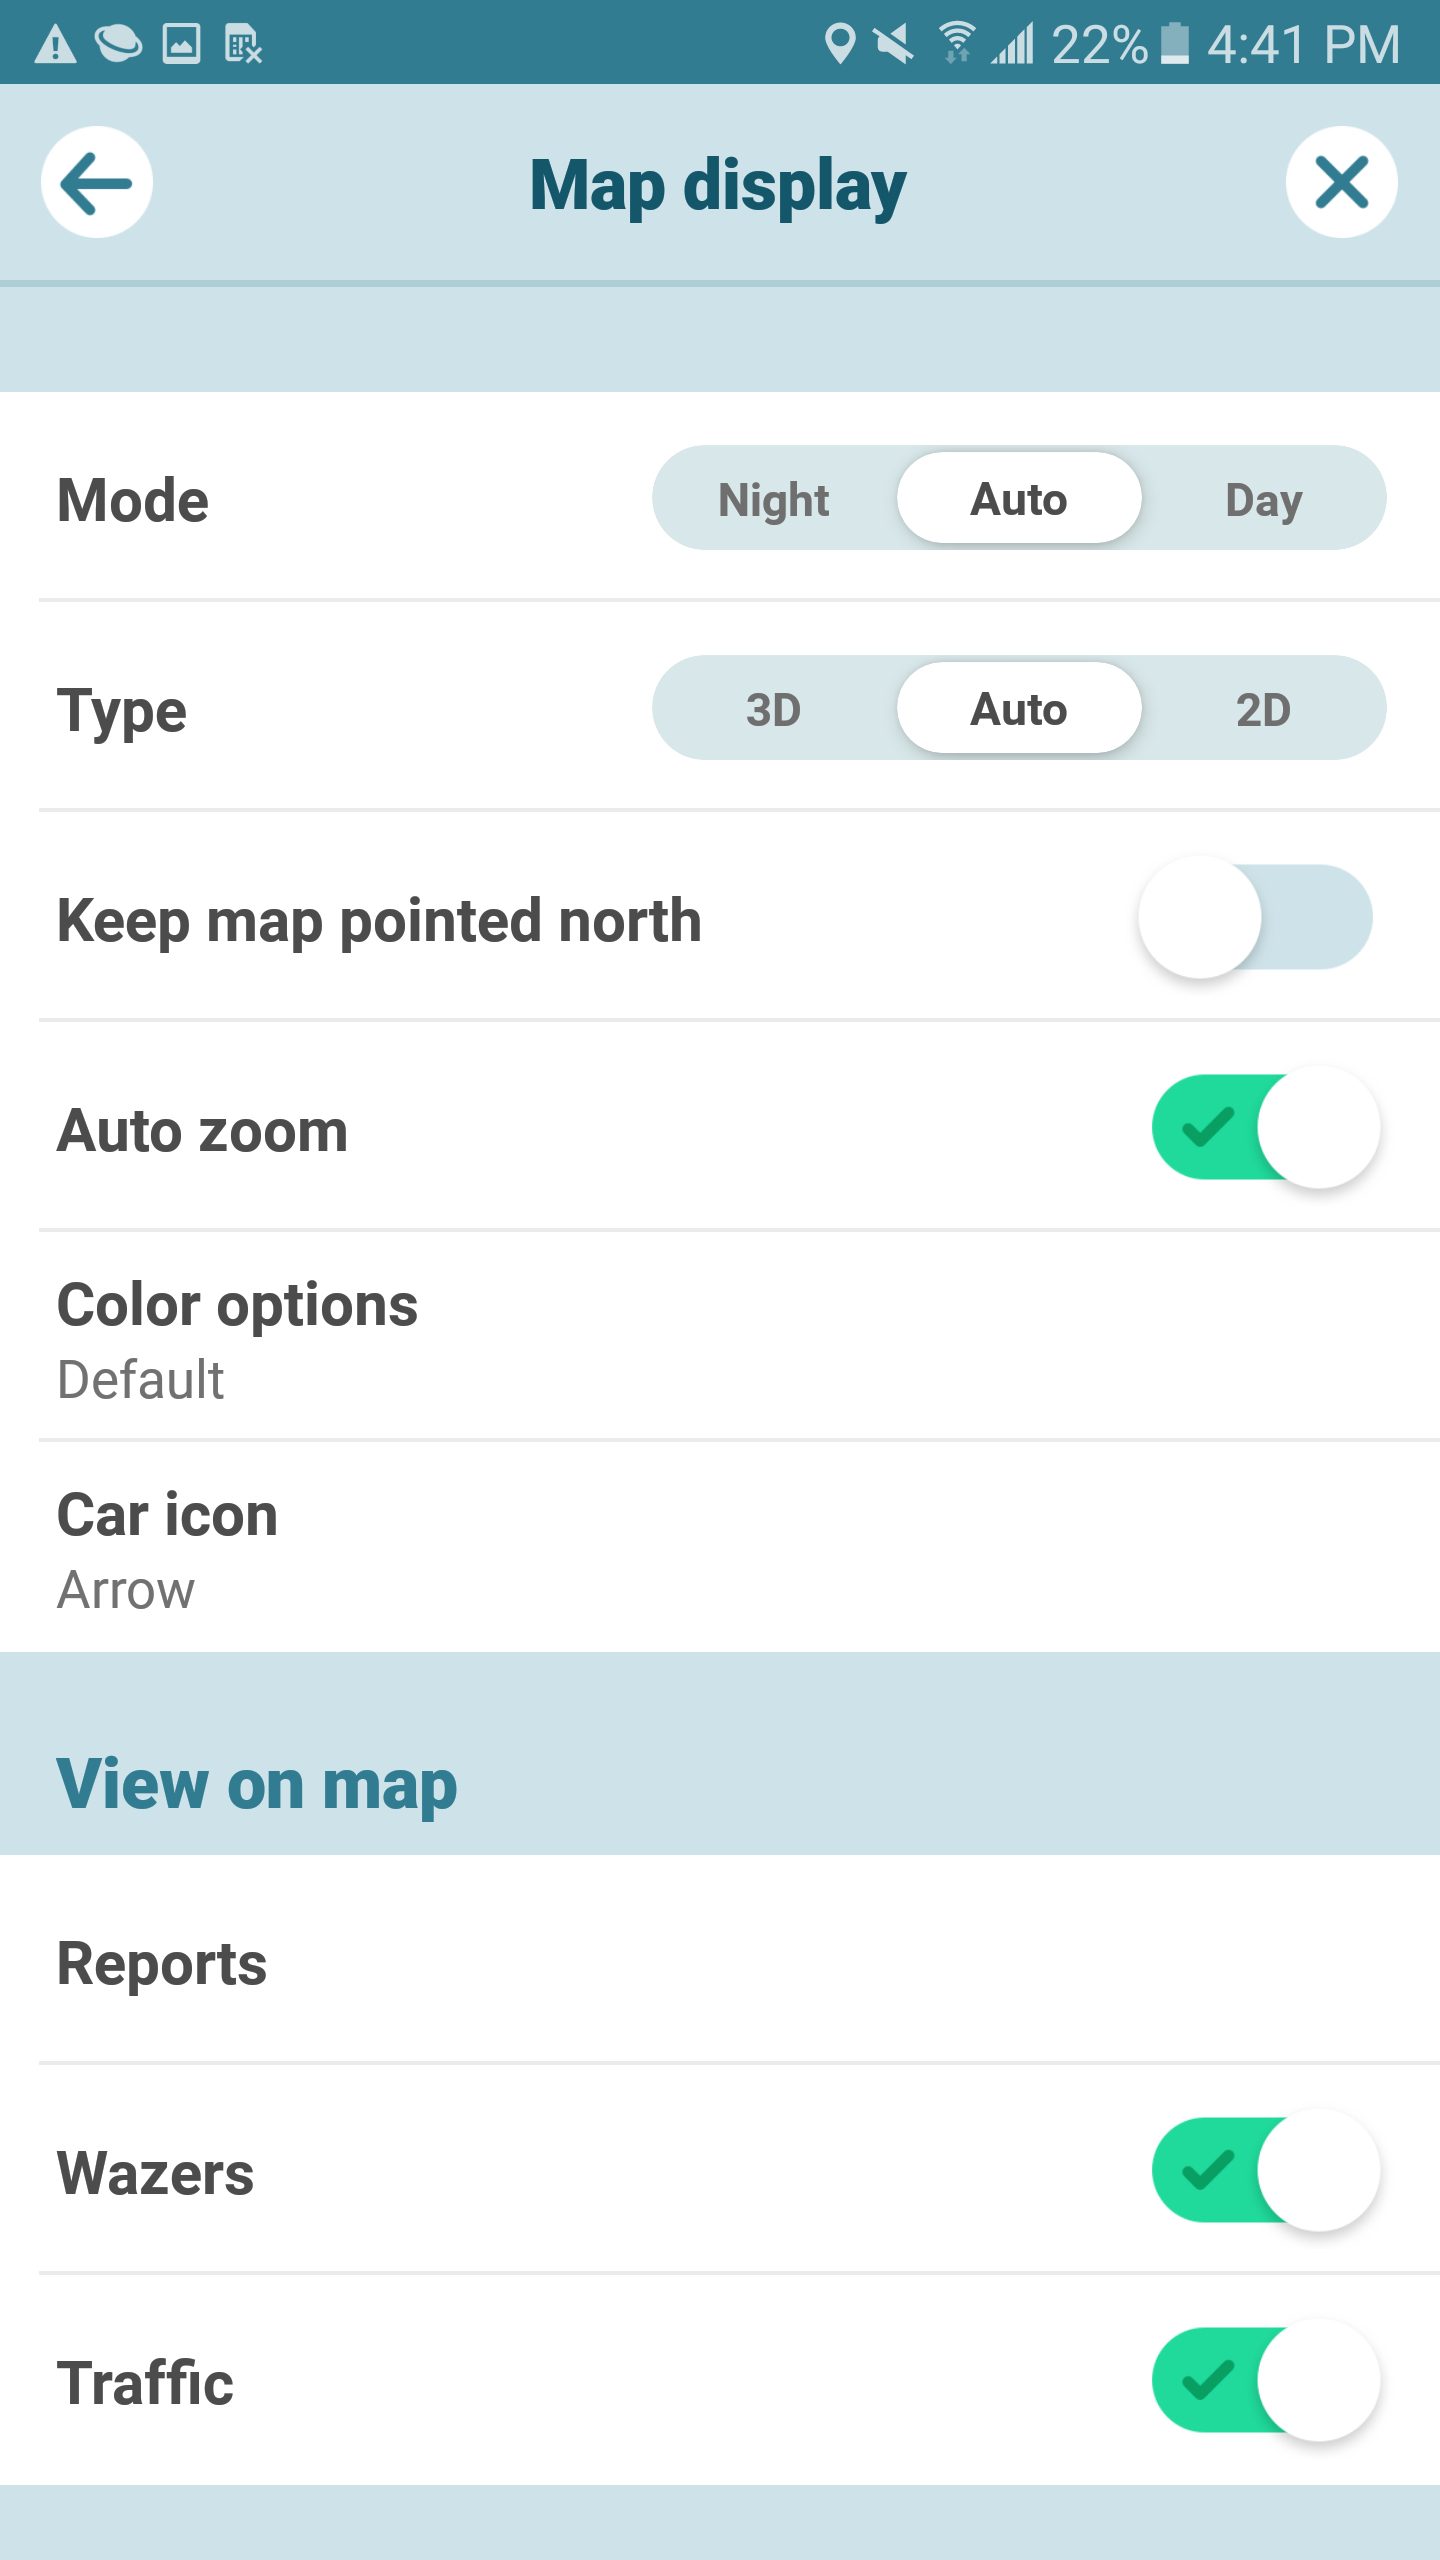Select Night mode

(x=774, y=499)
